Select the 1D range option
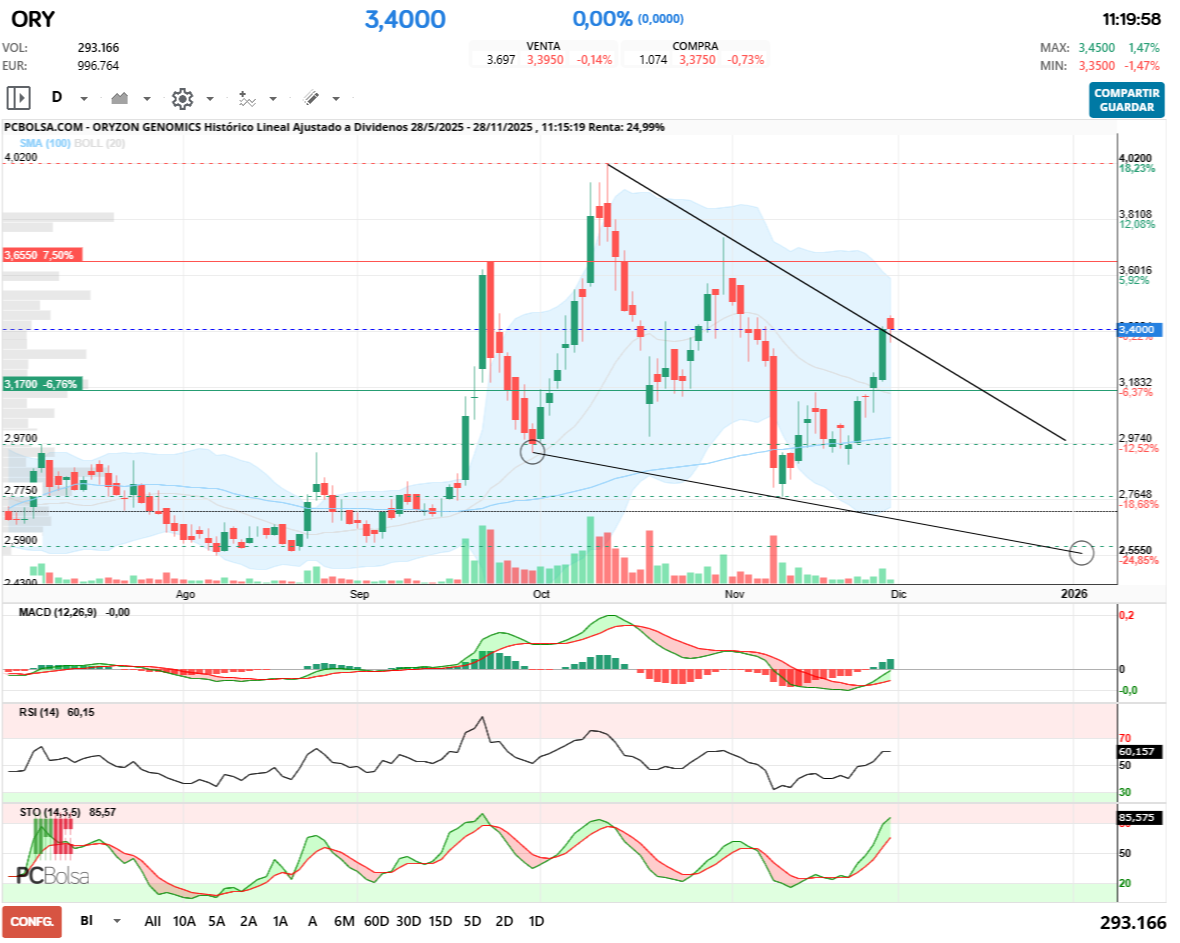 point(535,921)
